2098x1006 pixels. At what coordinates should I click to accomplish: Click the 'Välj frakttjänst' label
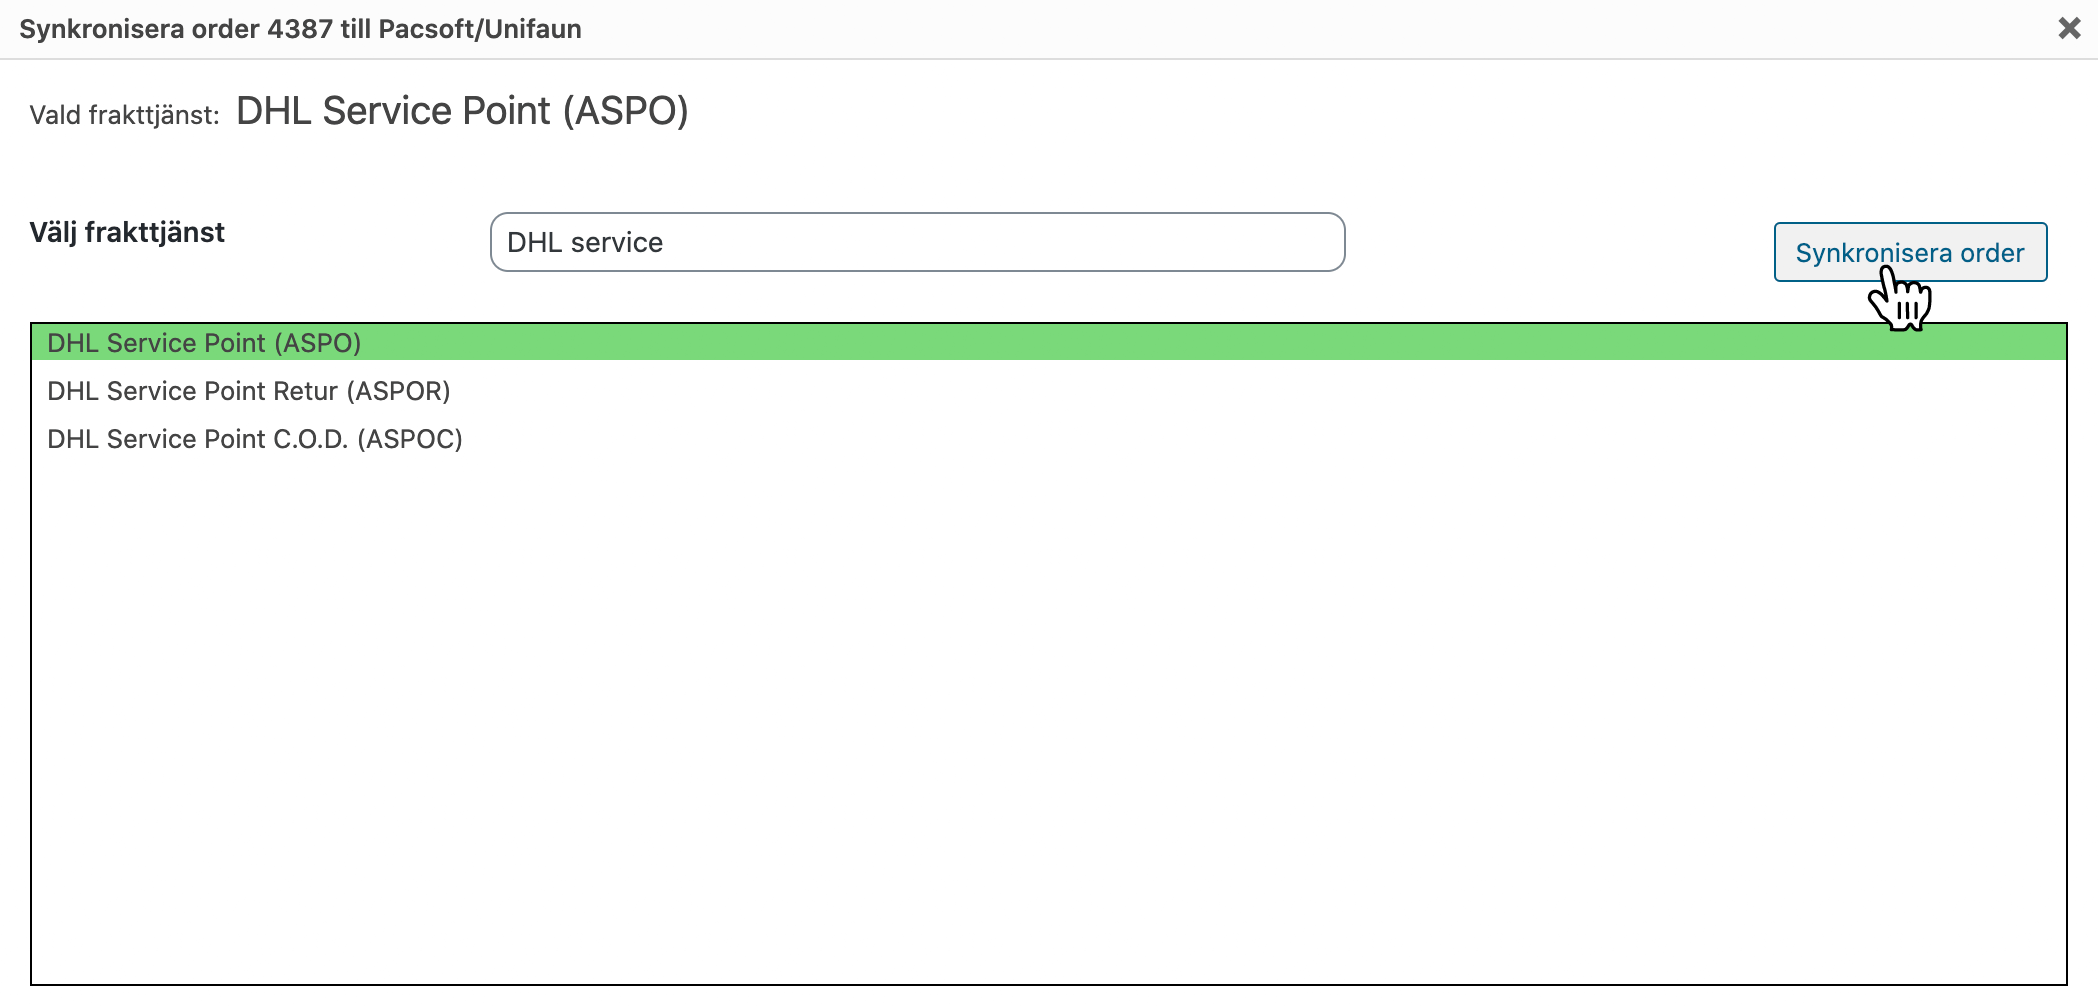pos(127,232)
